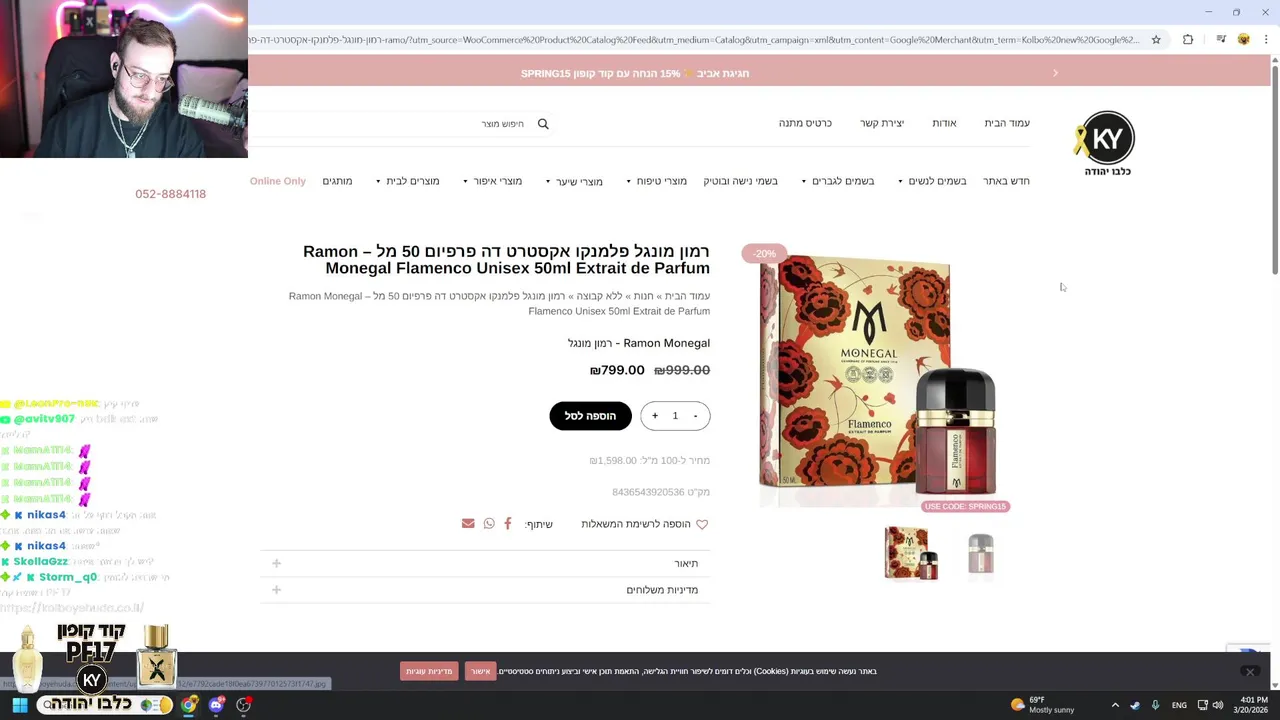Open the OBS icon in the taskbar
Image resolution: width=1280 pixels, height=720 pixels.
[243, 705]
